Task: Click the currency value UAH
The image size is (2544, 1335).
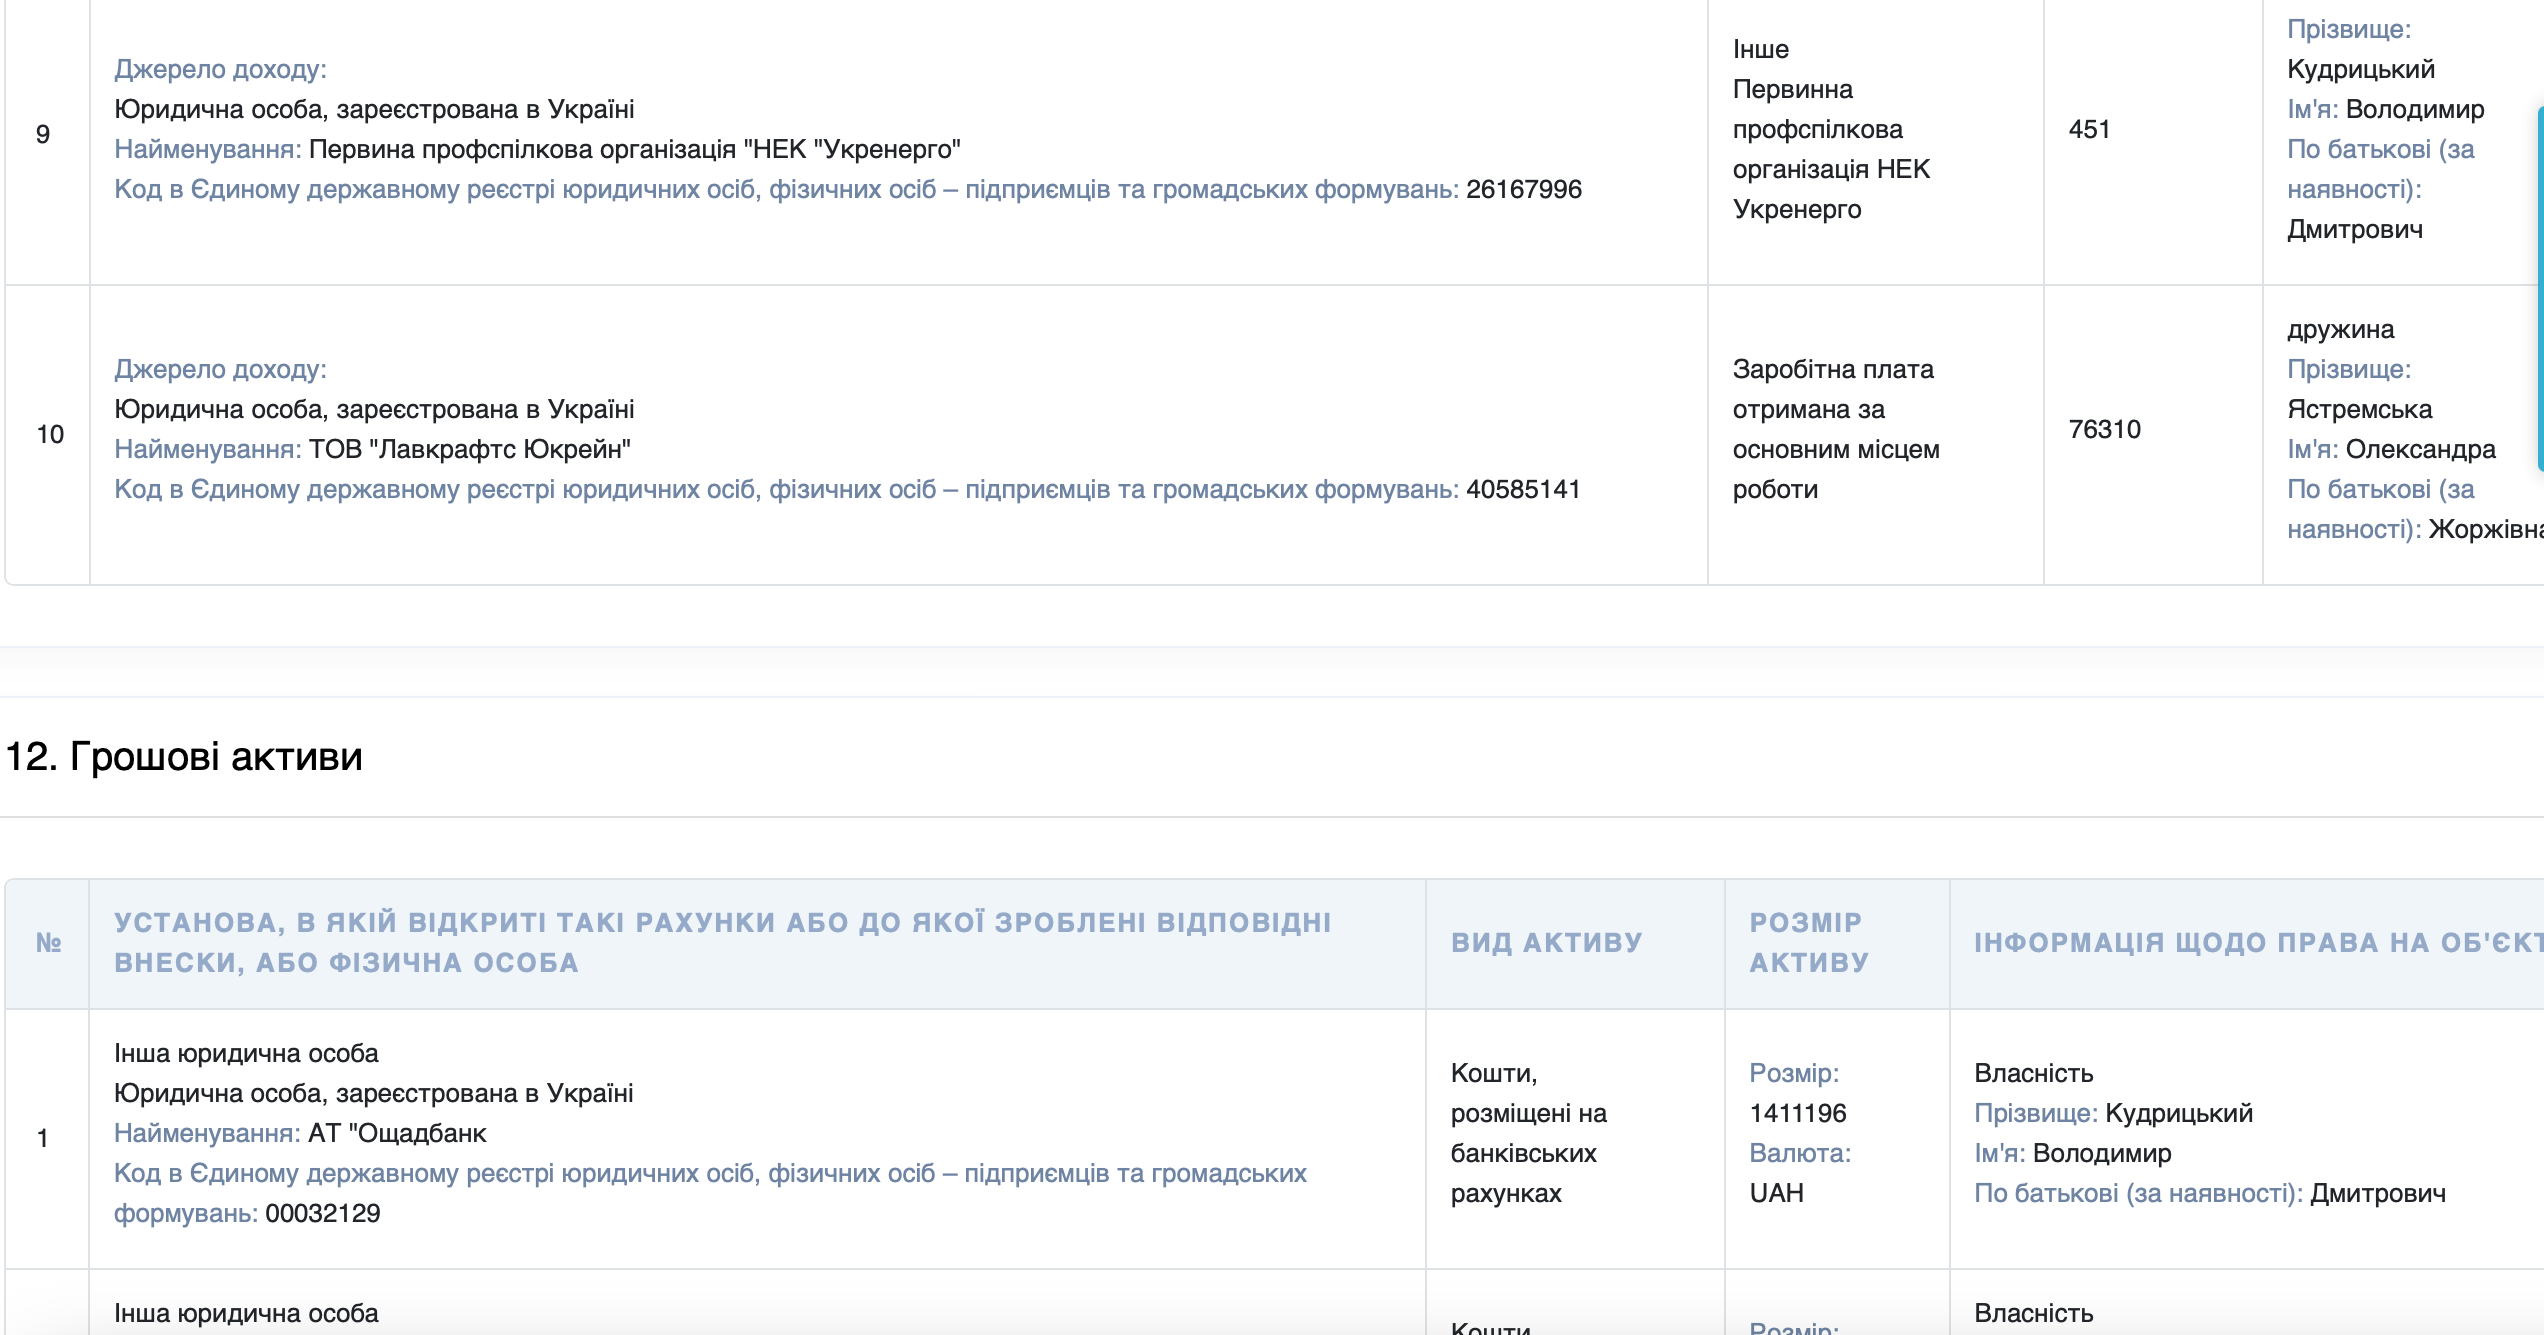Action: tap(1776, 1194)
